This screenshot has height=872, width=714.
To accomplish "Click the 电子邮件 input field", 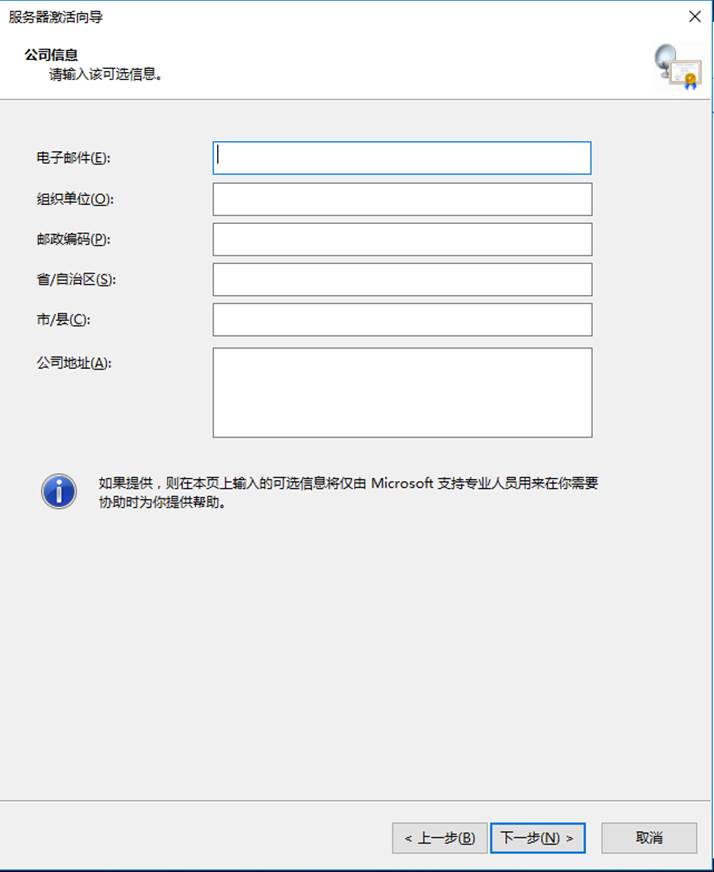I will [x=401, y=158].
